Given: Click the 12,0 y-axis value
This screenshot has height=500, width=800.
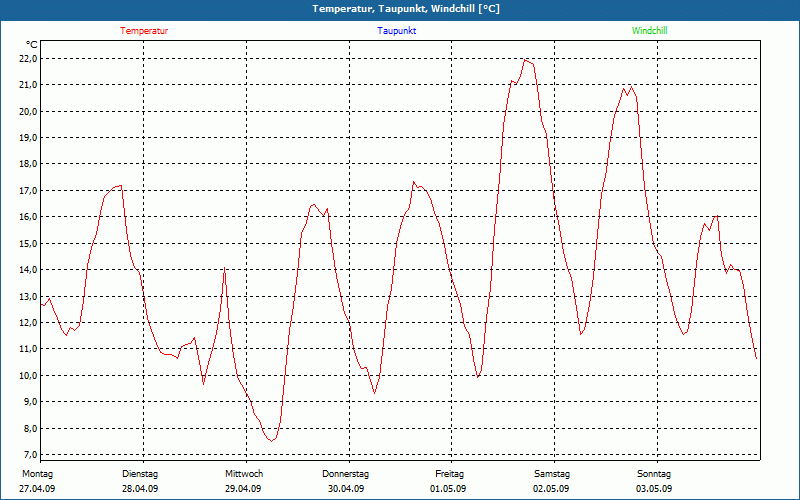Looking at the screenshot, I should pos(28,322).
